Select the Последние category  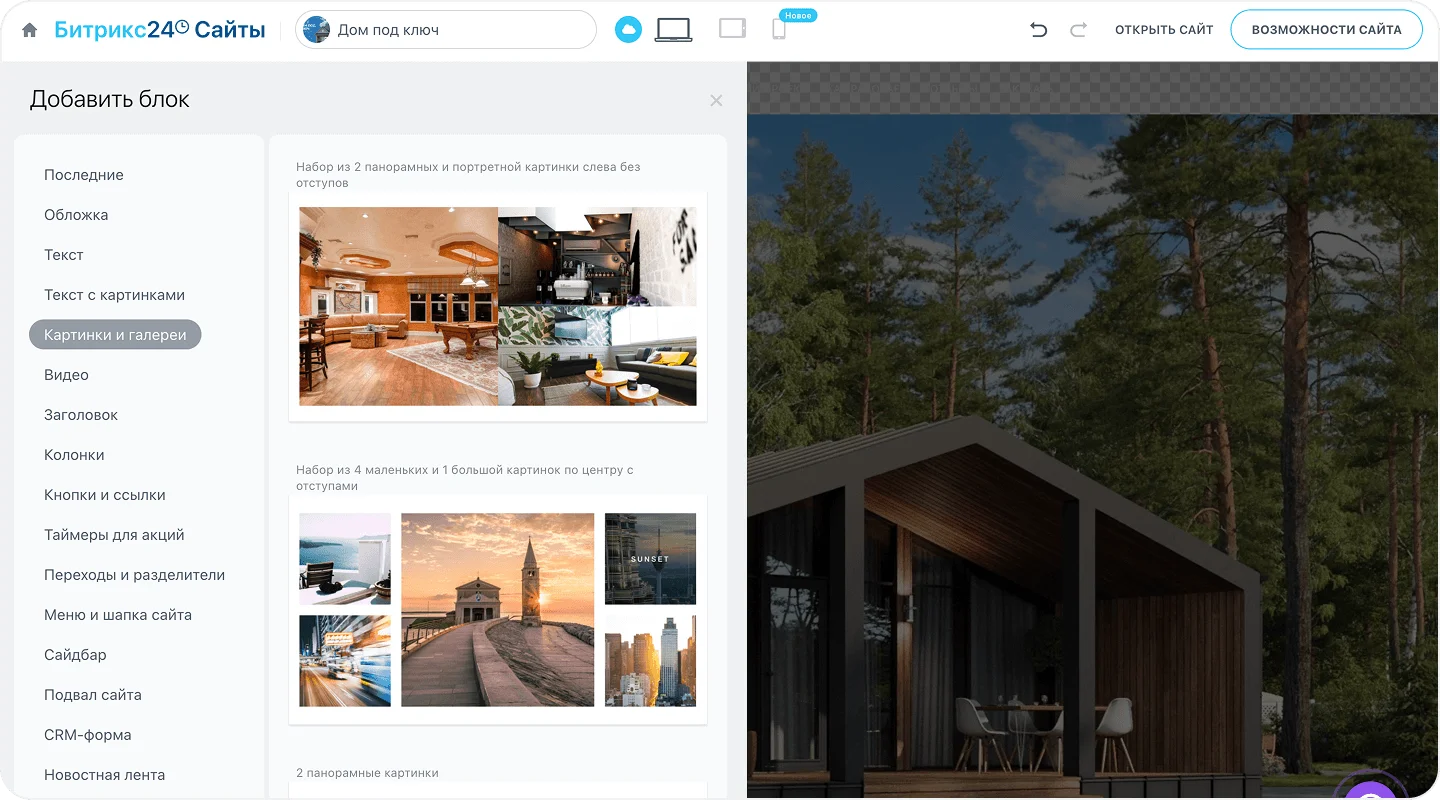(x=84, y=175)
